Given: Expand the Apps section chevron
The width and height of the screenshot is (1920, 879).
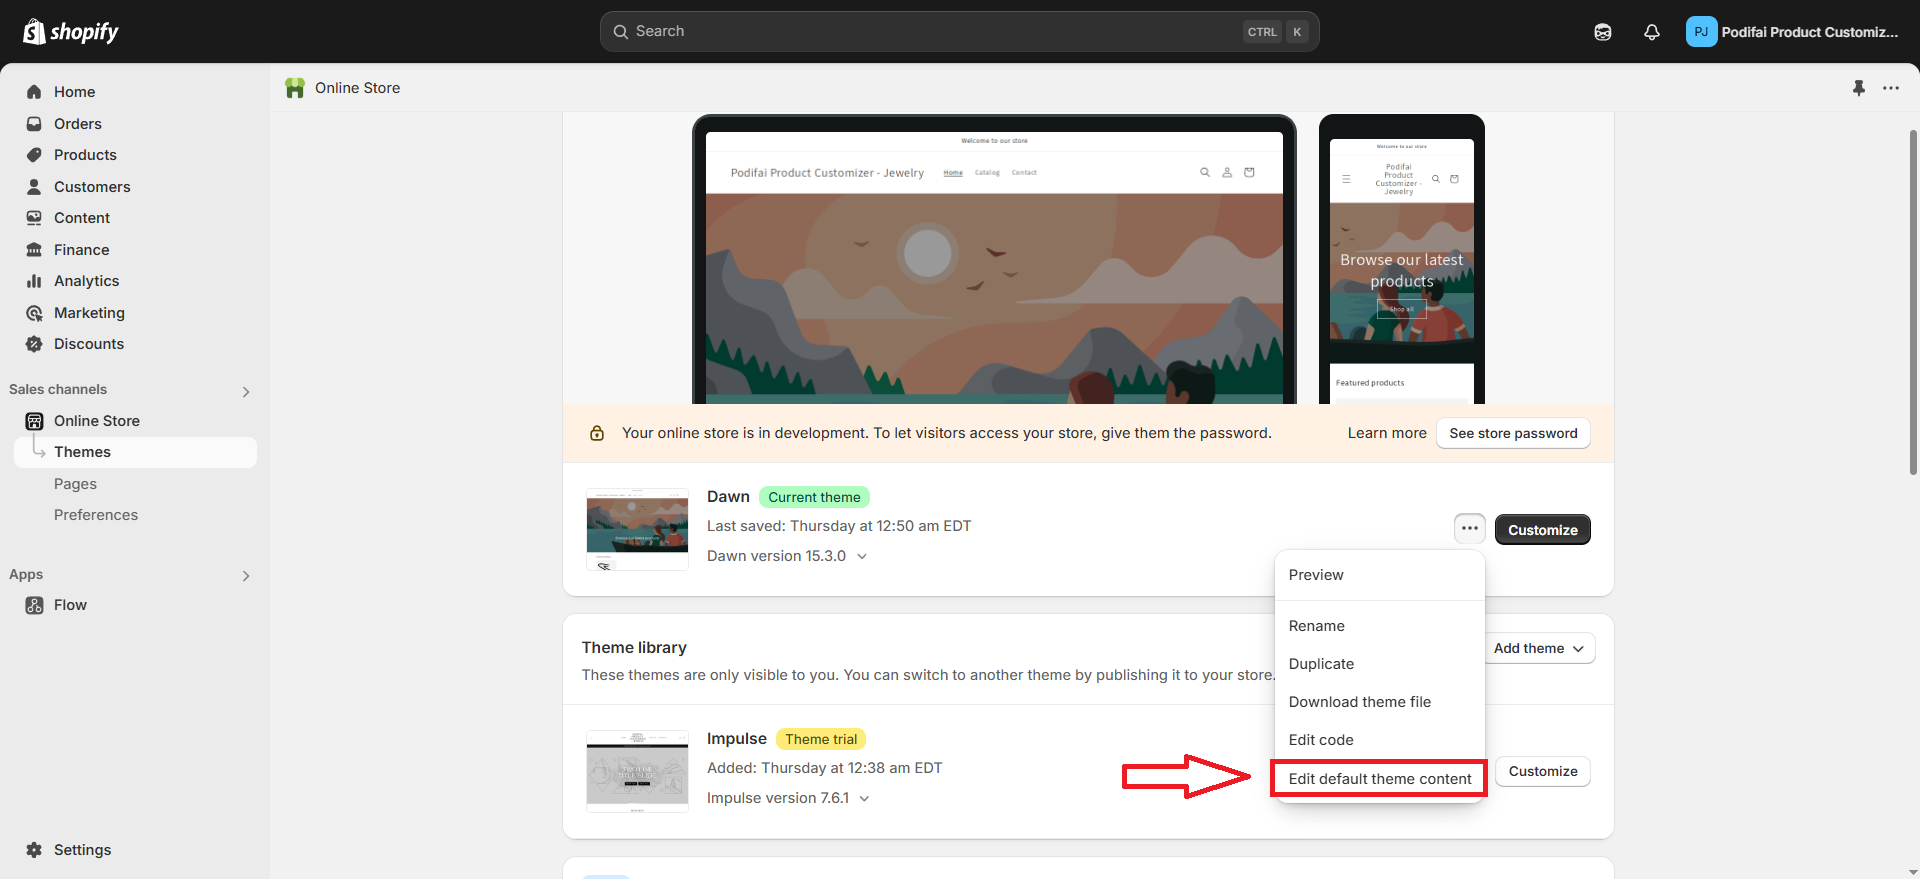Looking at the screenshot, I should click(x=246, y=576).
